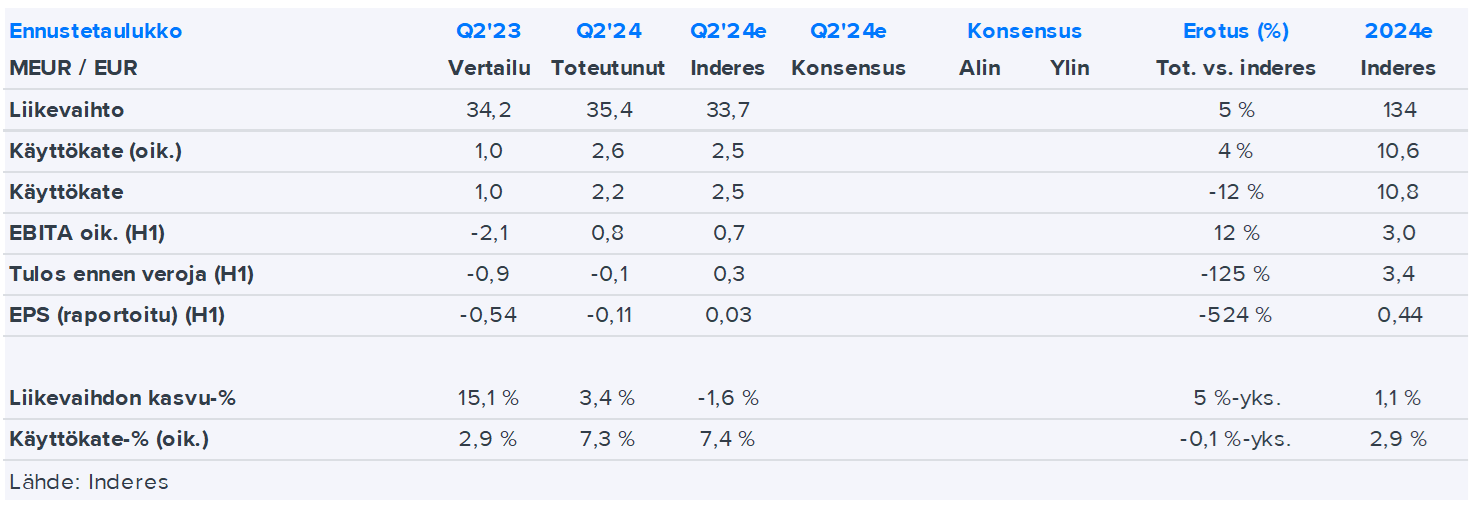Click the Konsensus header label

(1024, 31)
